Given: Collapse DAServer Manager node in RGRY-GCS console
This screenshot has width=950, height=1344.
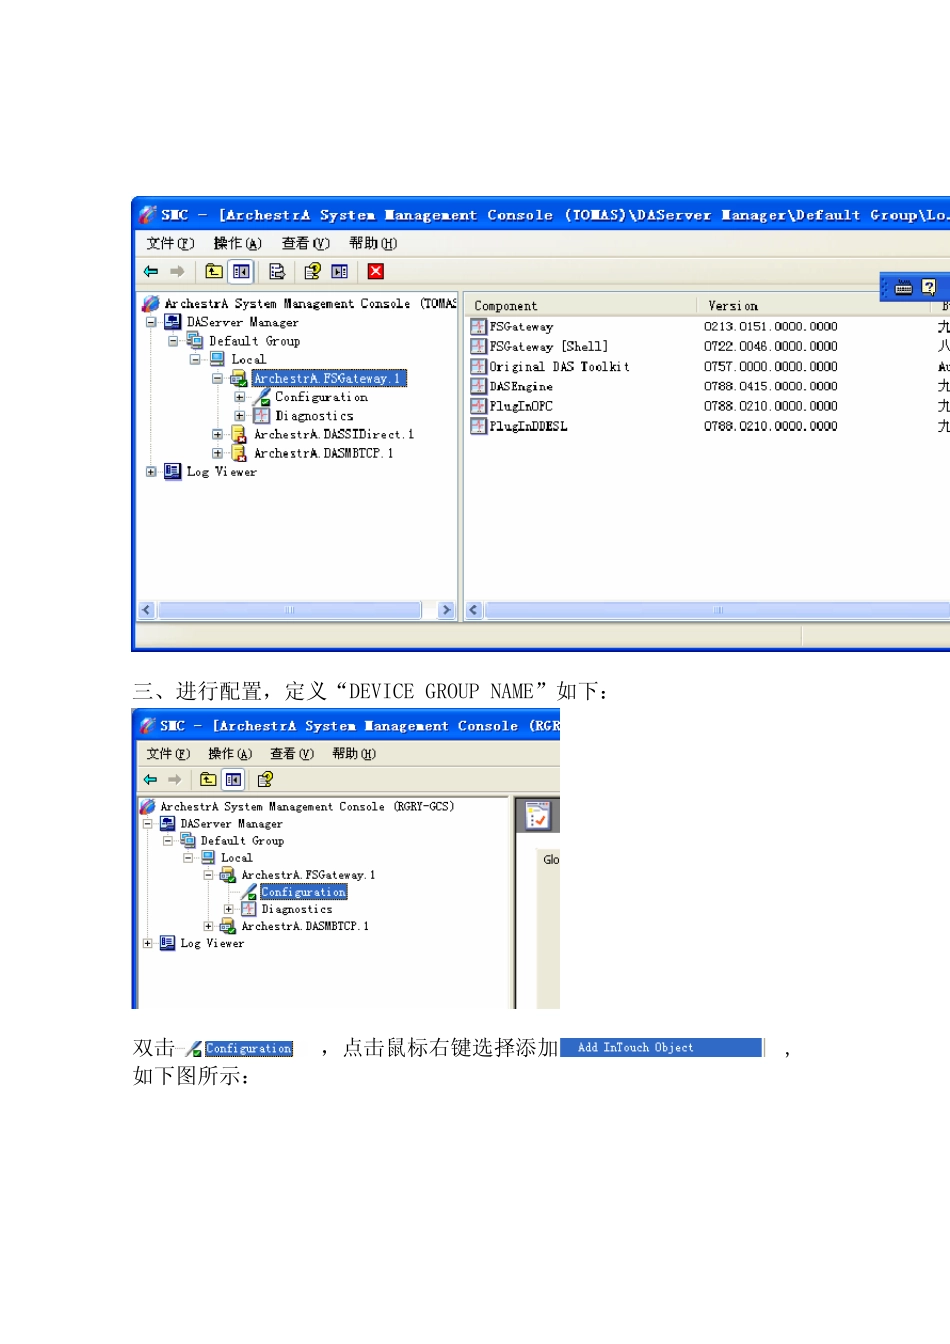Looking at the screenshot, I should point(147,824).
